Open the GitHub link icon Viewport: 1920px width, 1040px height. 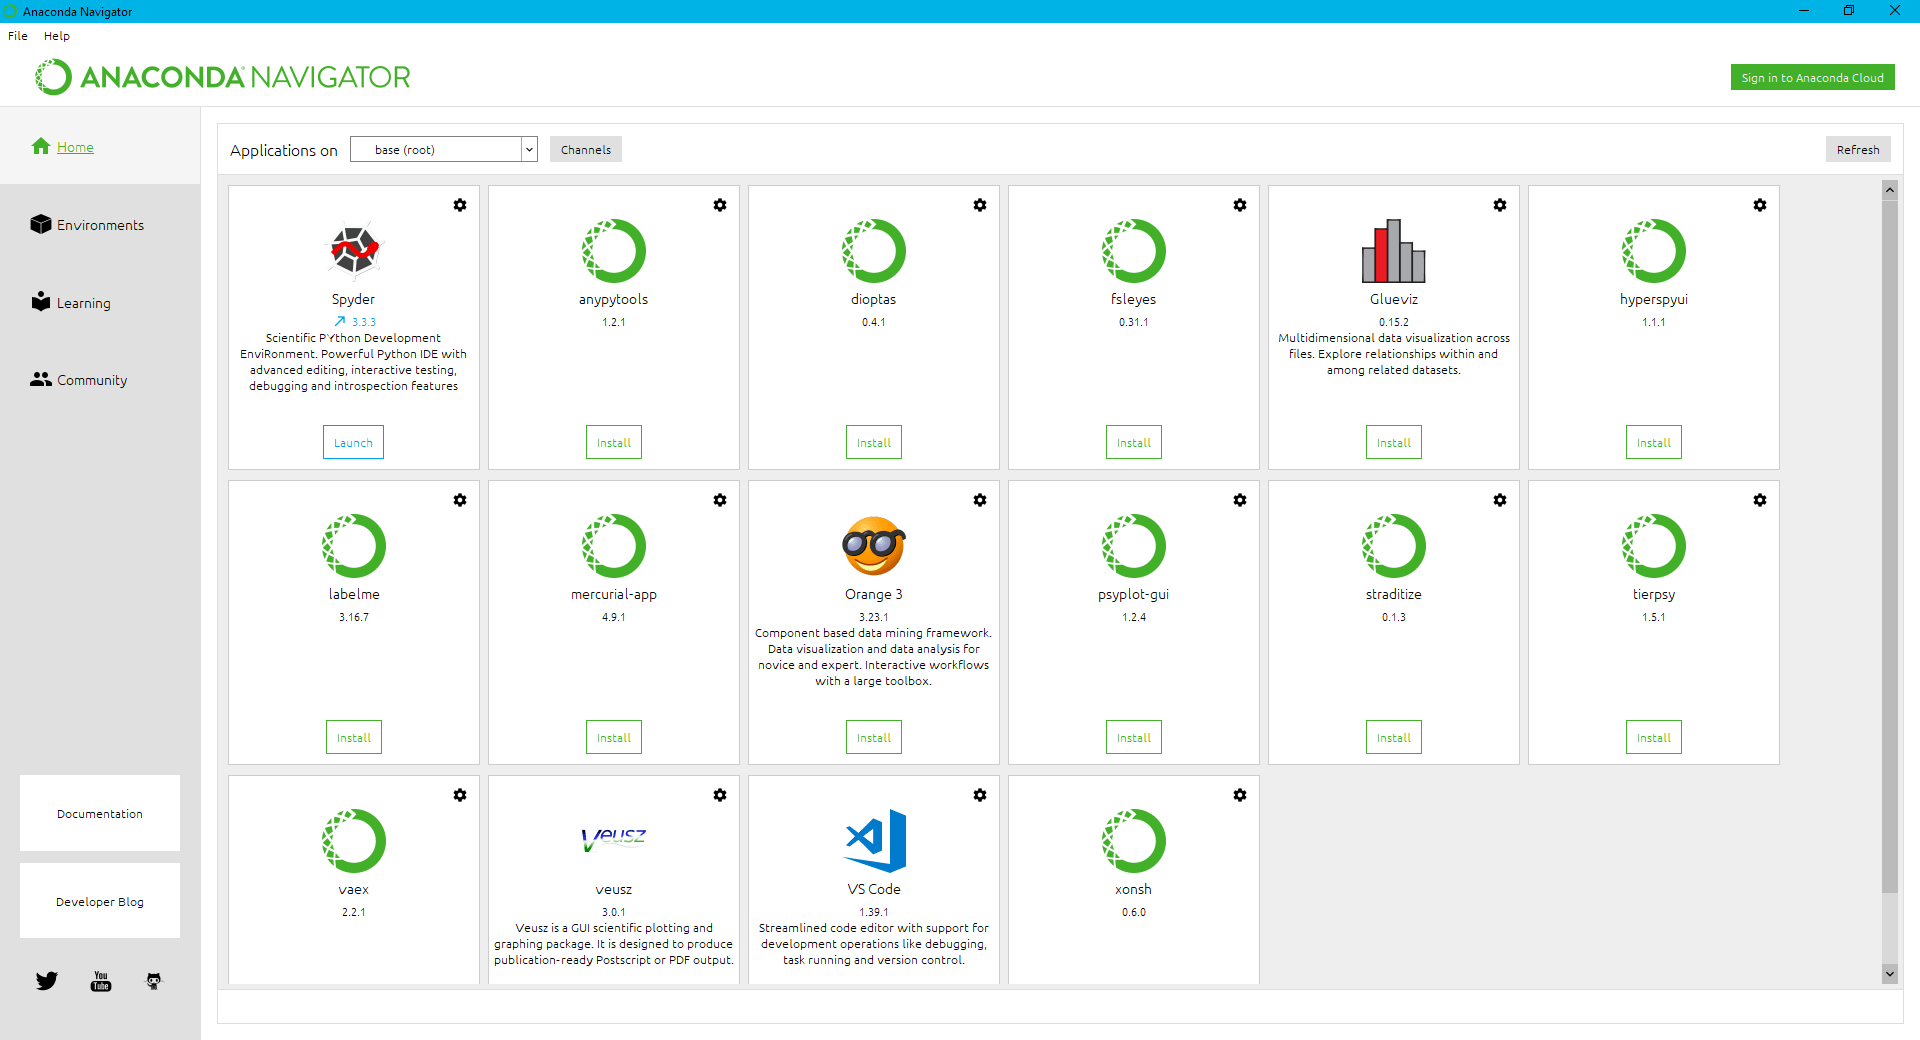click(x=154, y=981)
